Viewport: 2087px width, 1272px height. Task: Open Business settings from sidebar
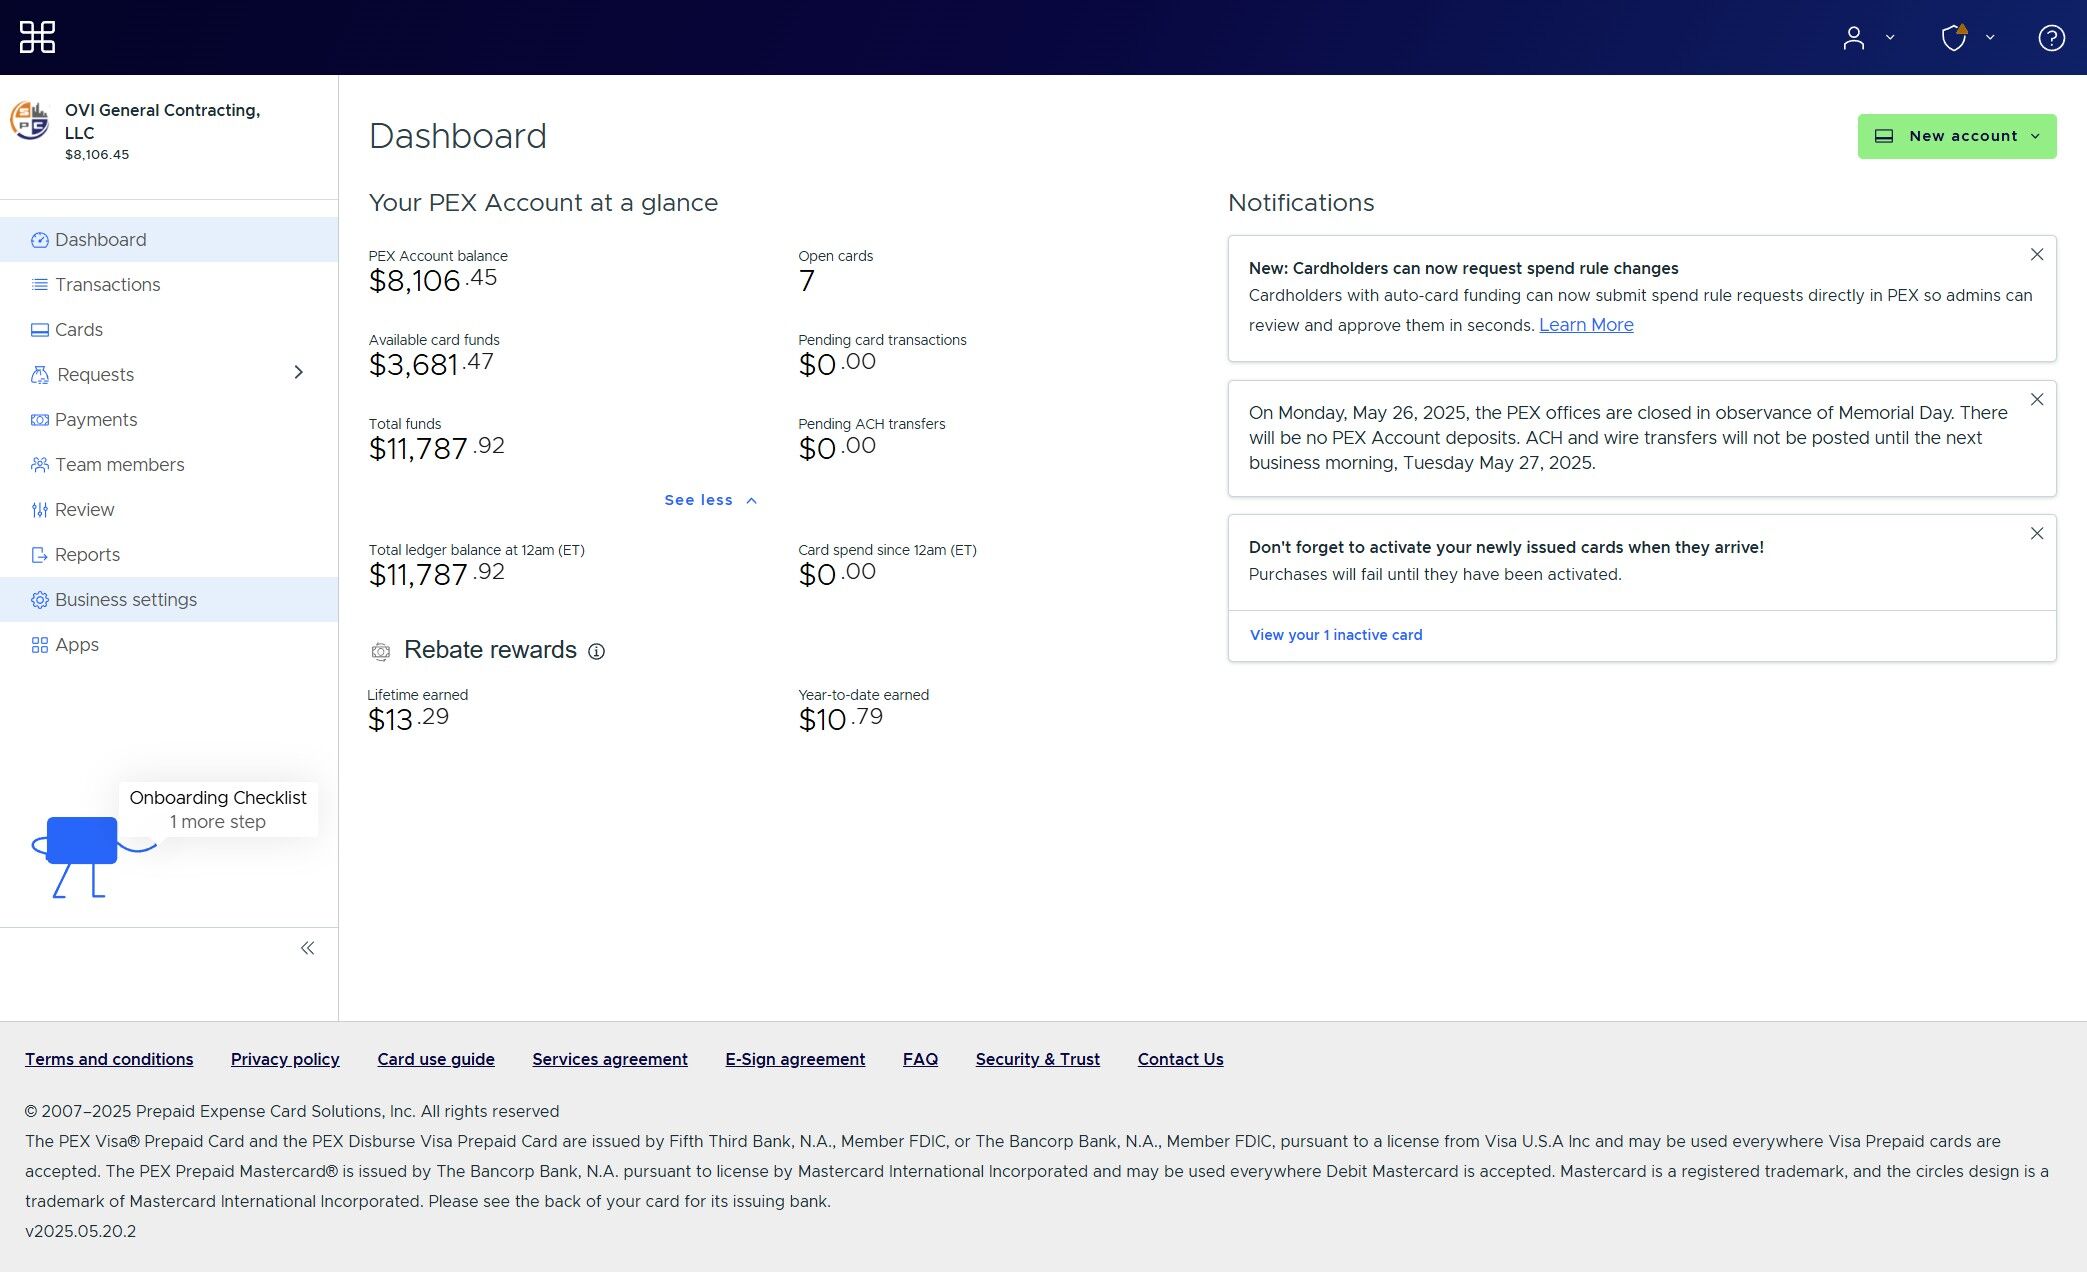pyautogui.click(x=124, y=599)
